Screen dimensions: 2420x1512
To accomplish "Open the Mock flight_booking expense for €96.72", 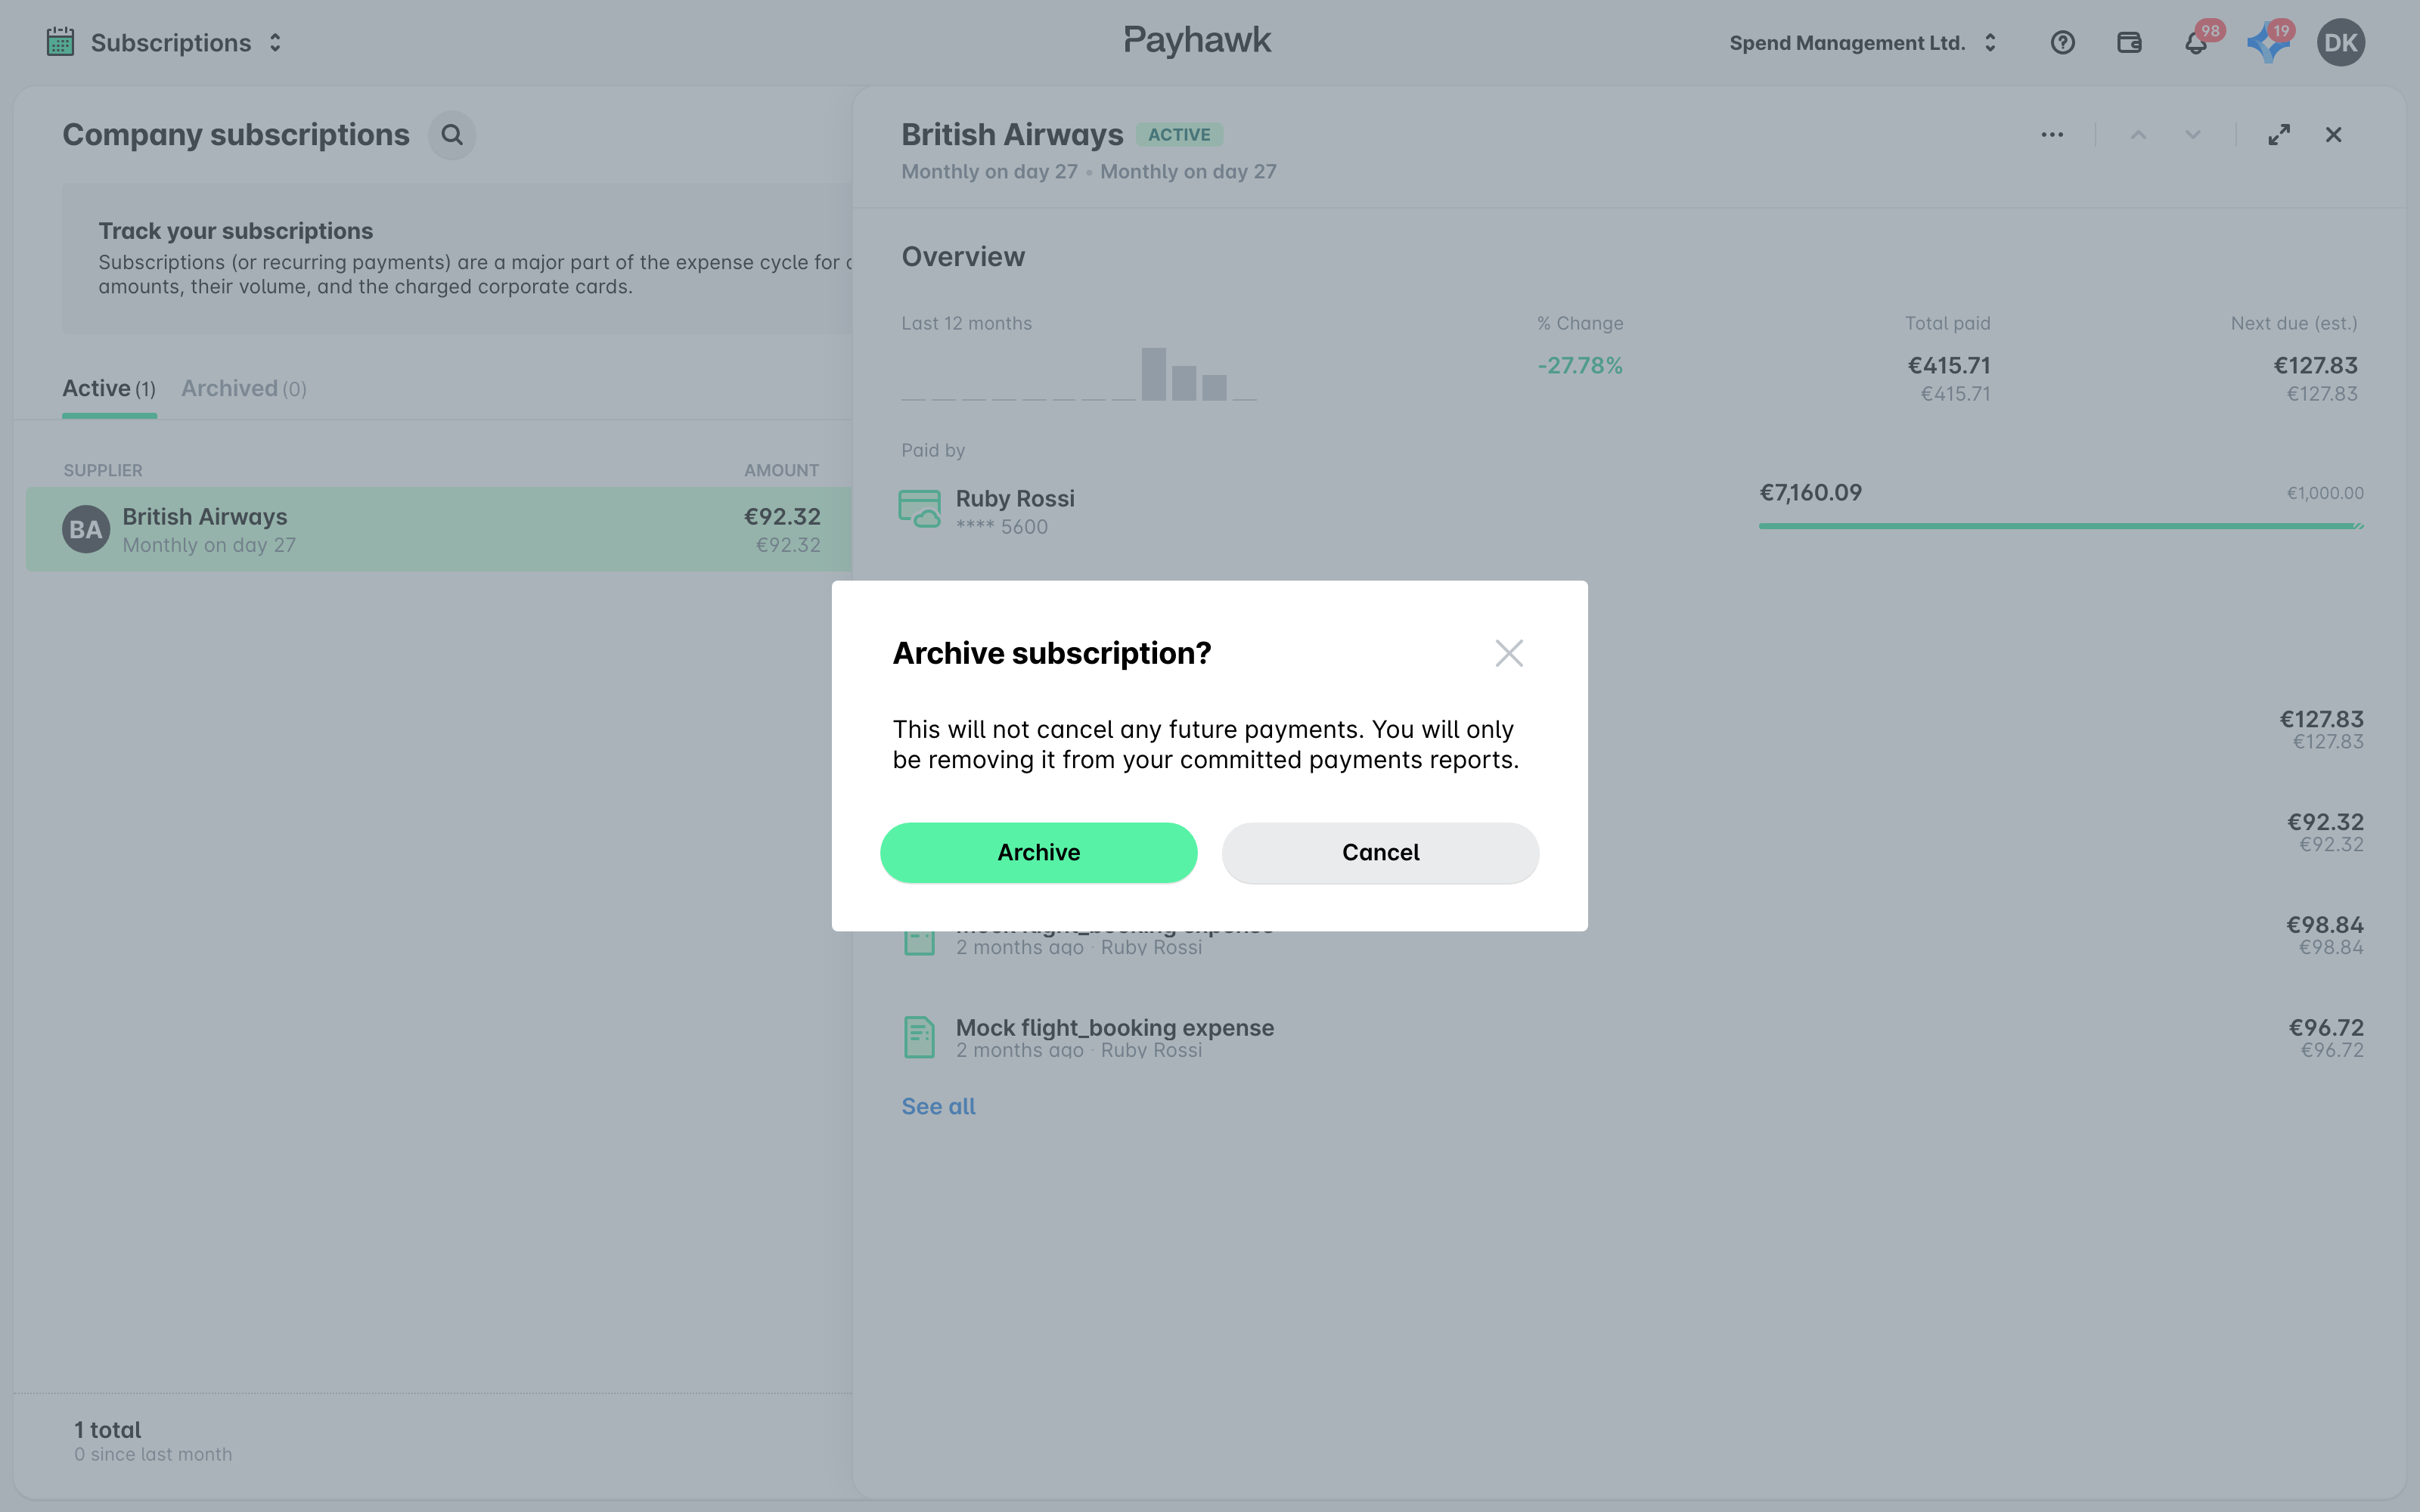I will pyautogui.click(x=1632, y=1037).
